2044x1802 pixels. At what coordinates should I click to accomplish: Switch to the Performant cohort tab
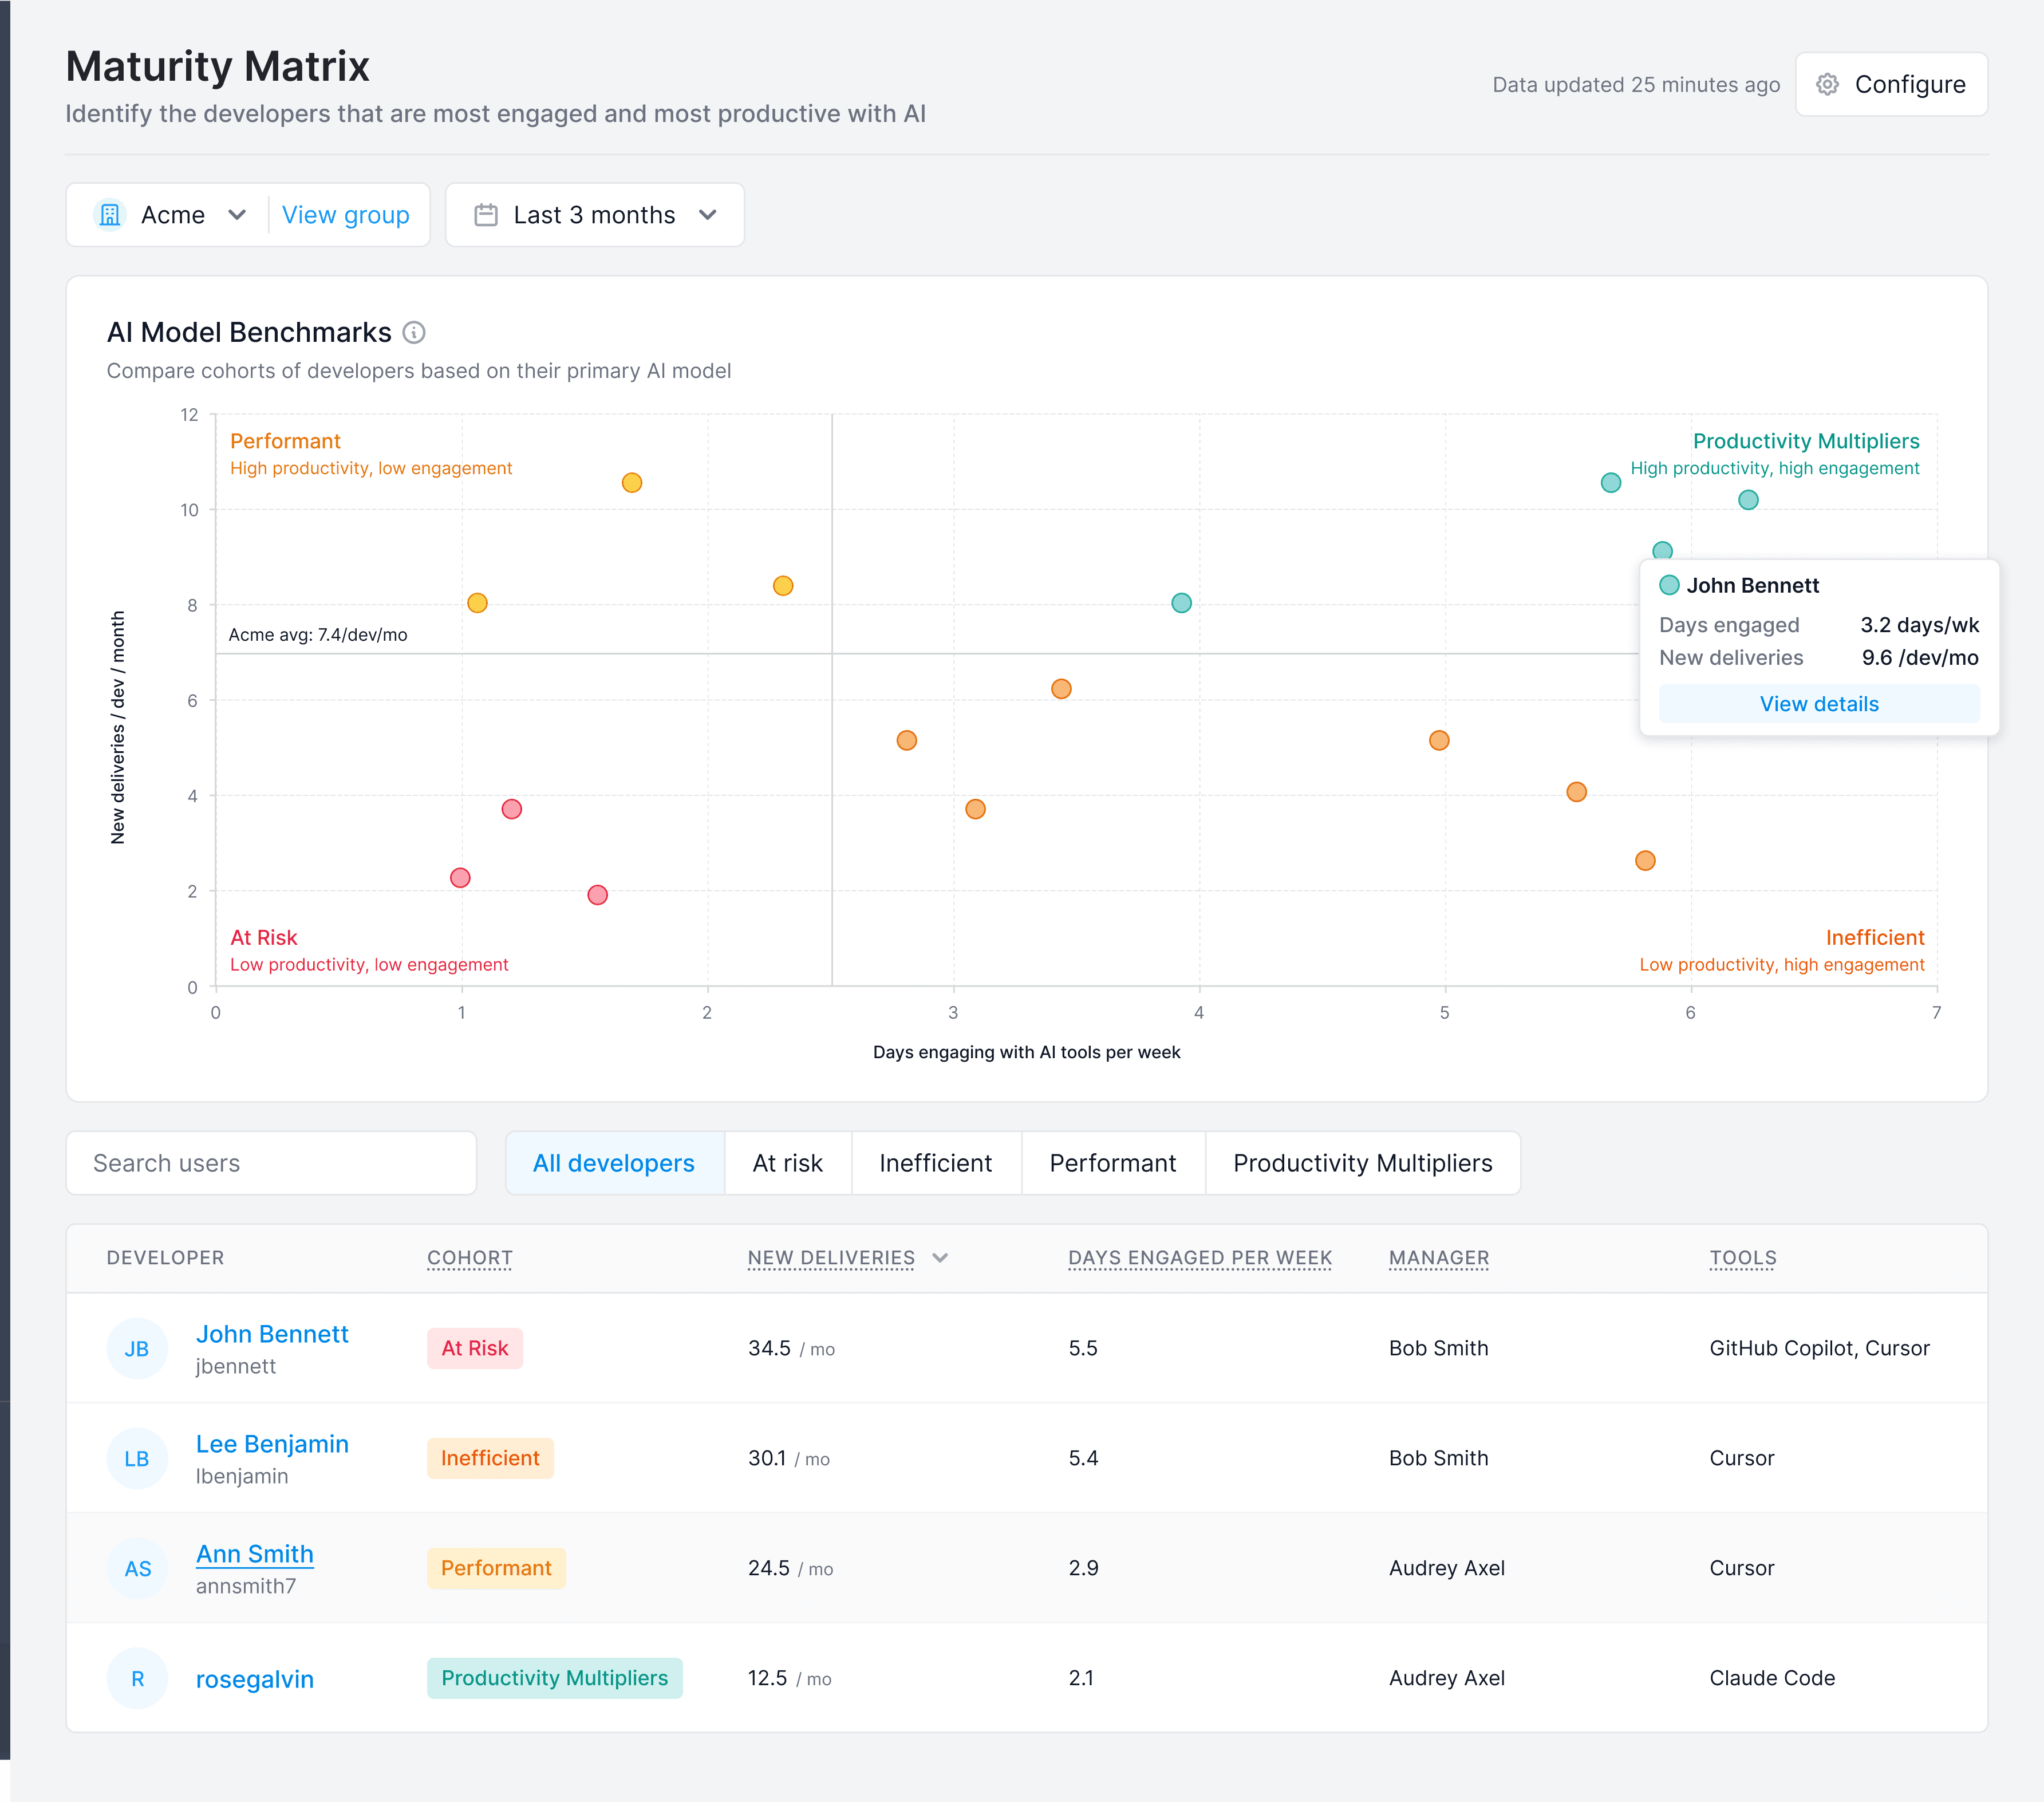pos(1112,1163)
